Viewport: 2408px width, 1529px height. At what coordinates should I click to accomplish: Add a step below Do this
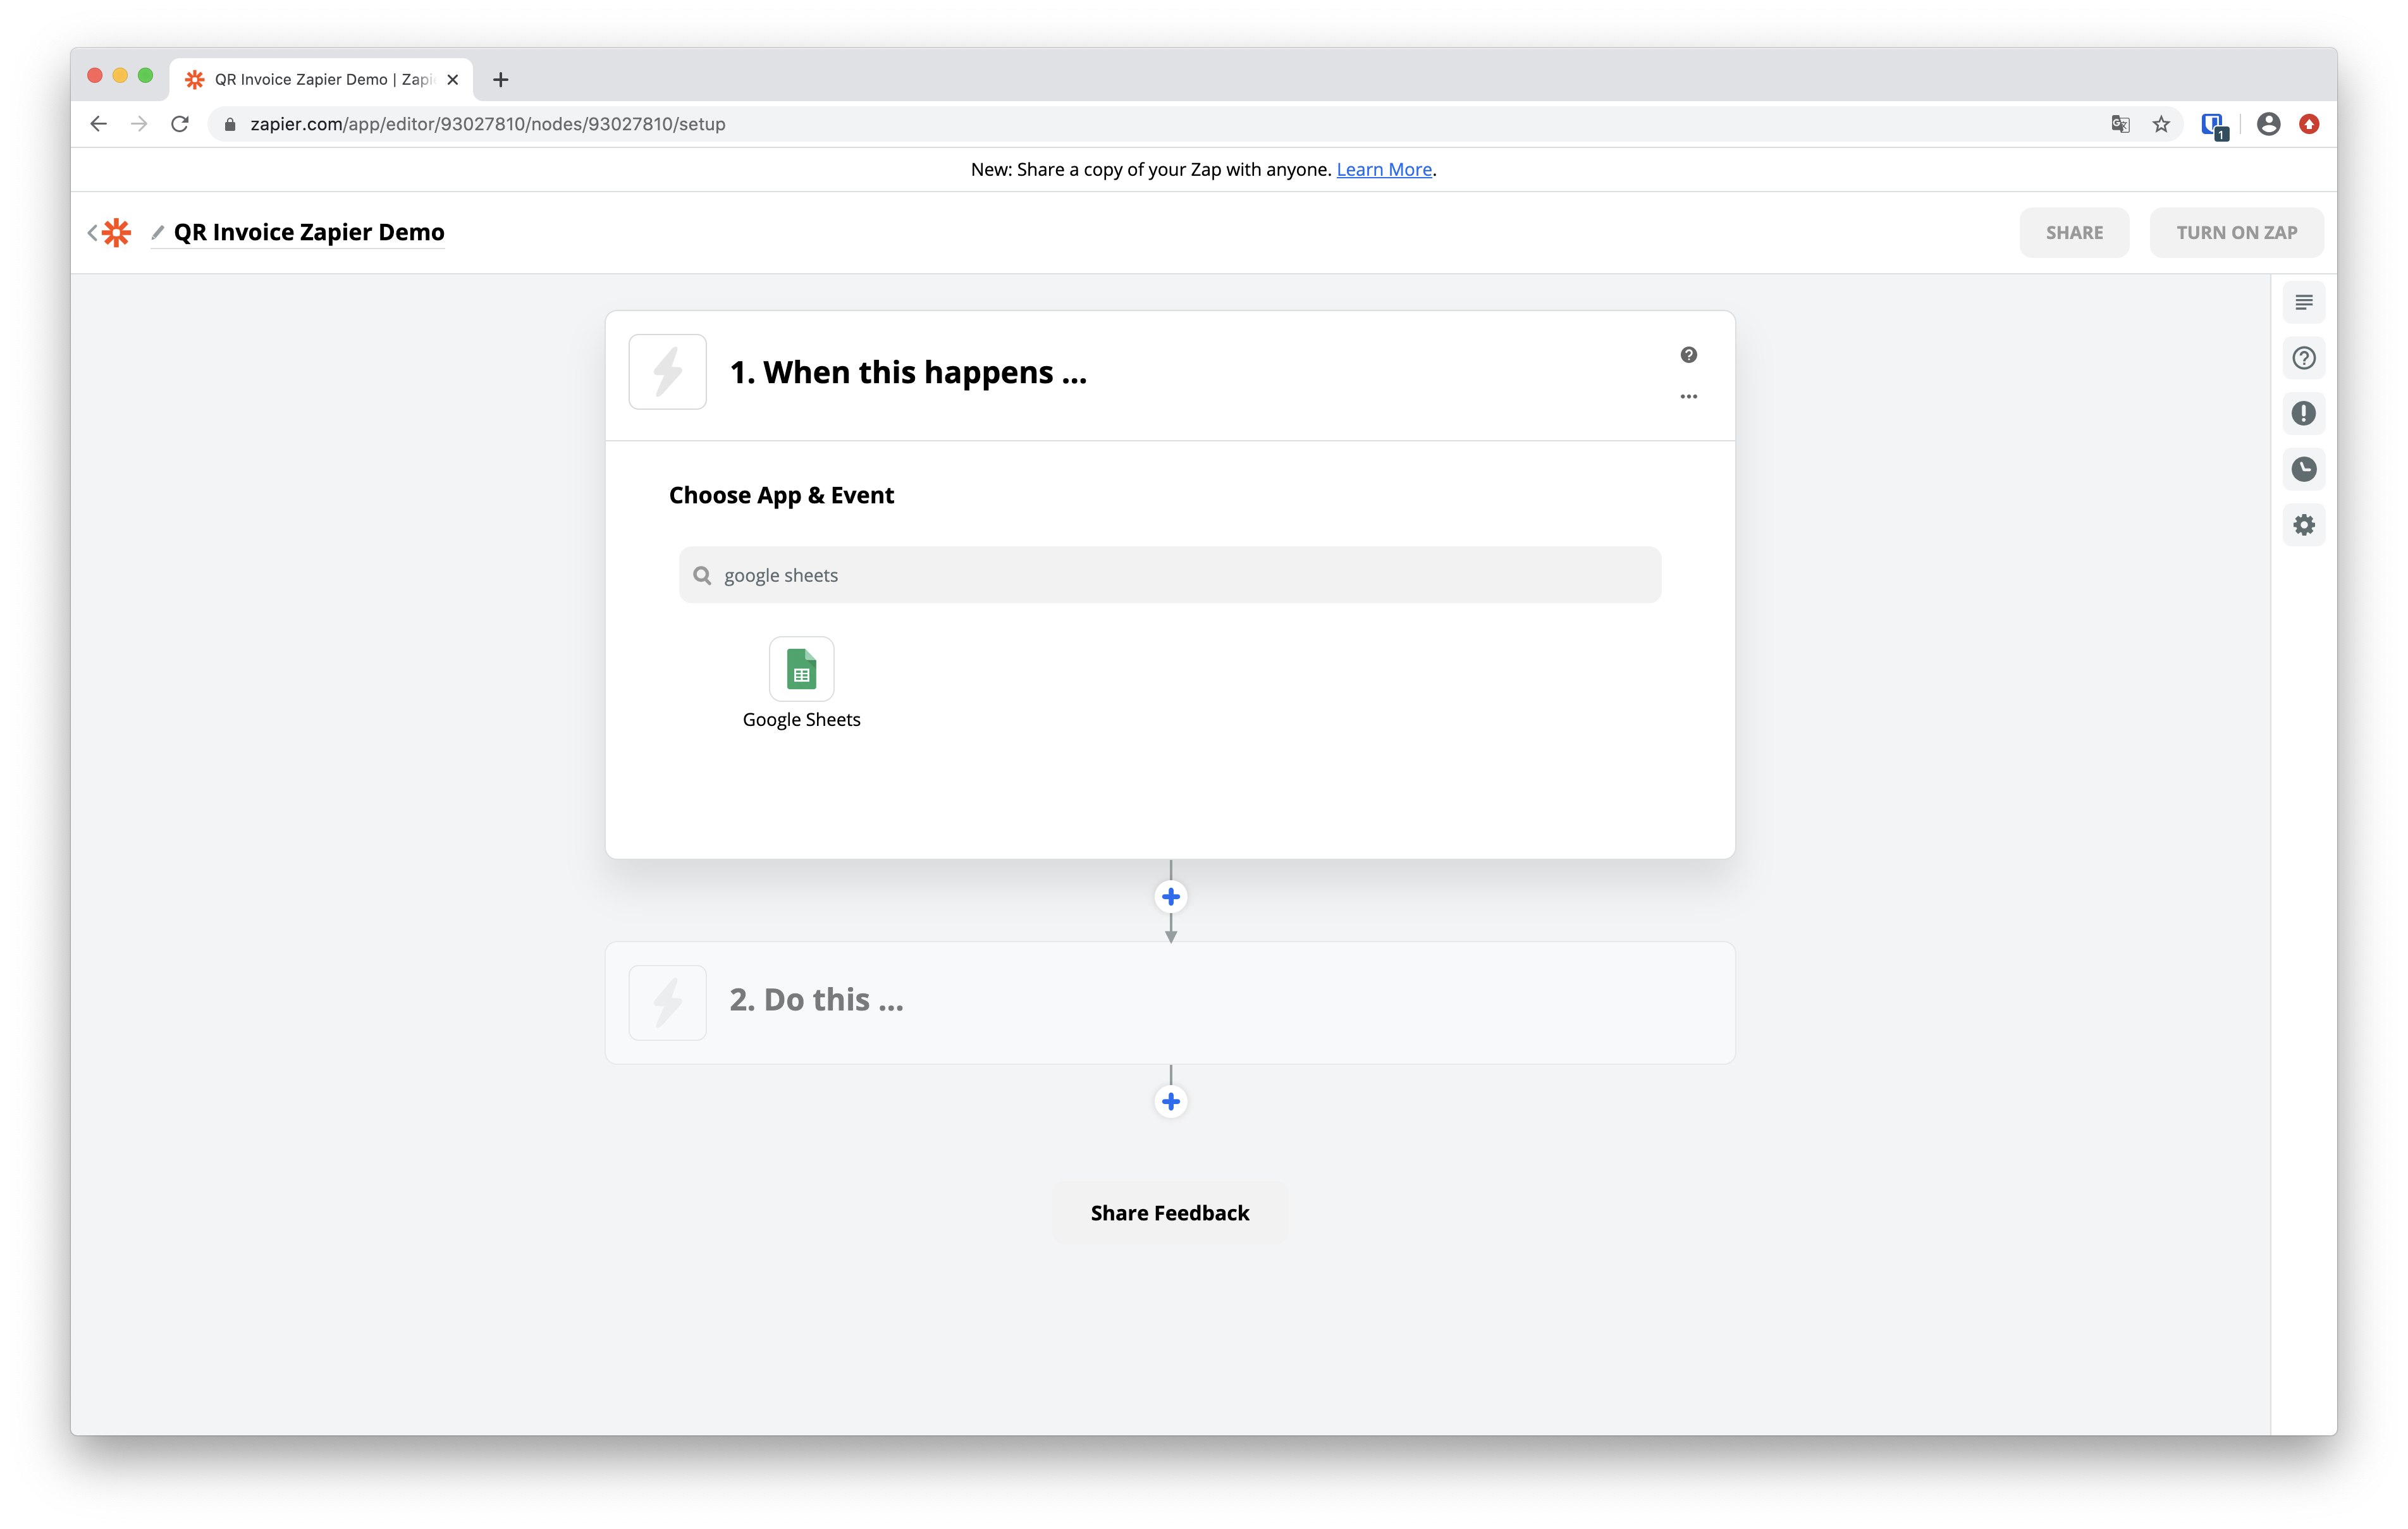click(x=1170, y=1102)
